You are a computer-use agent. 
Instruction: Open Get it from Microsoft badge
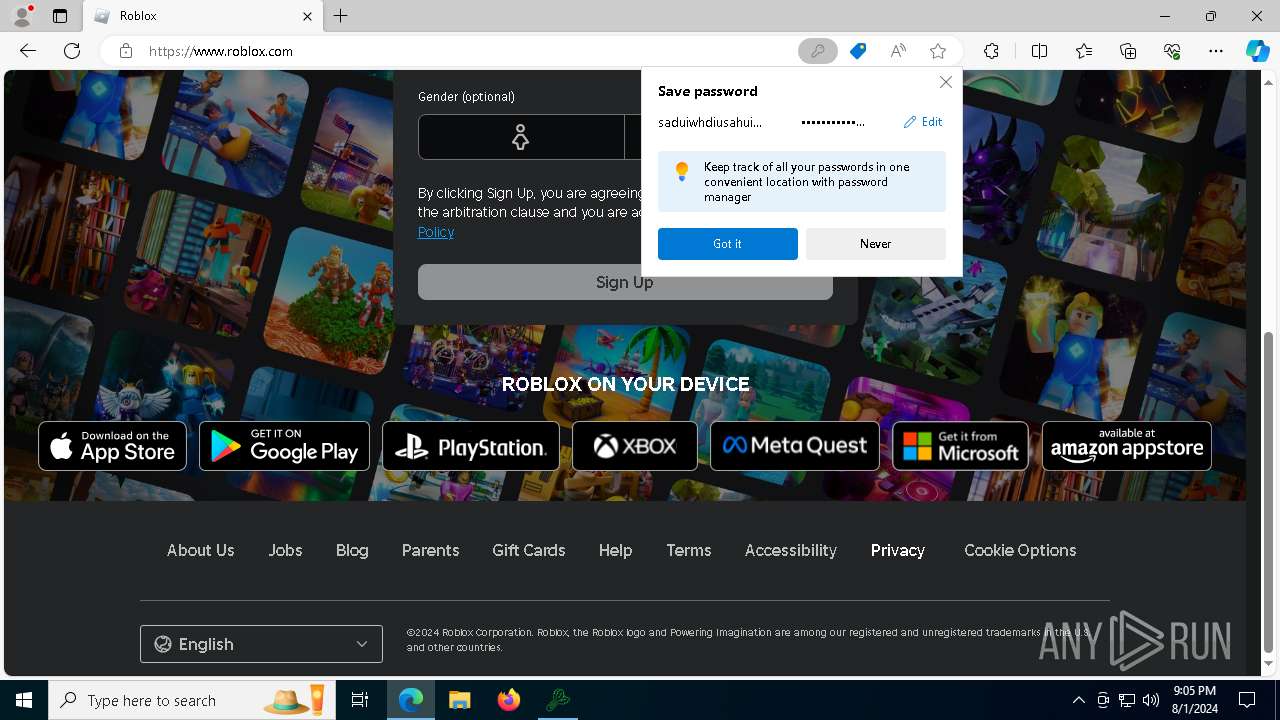(960, 446)
